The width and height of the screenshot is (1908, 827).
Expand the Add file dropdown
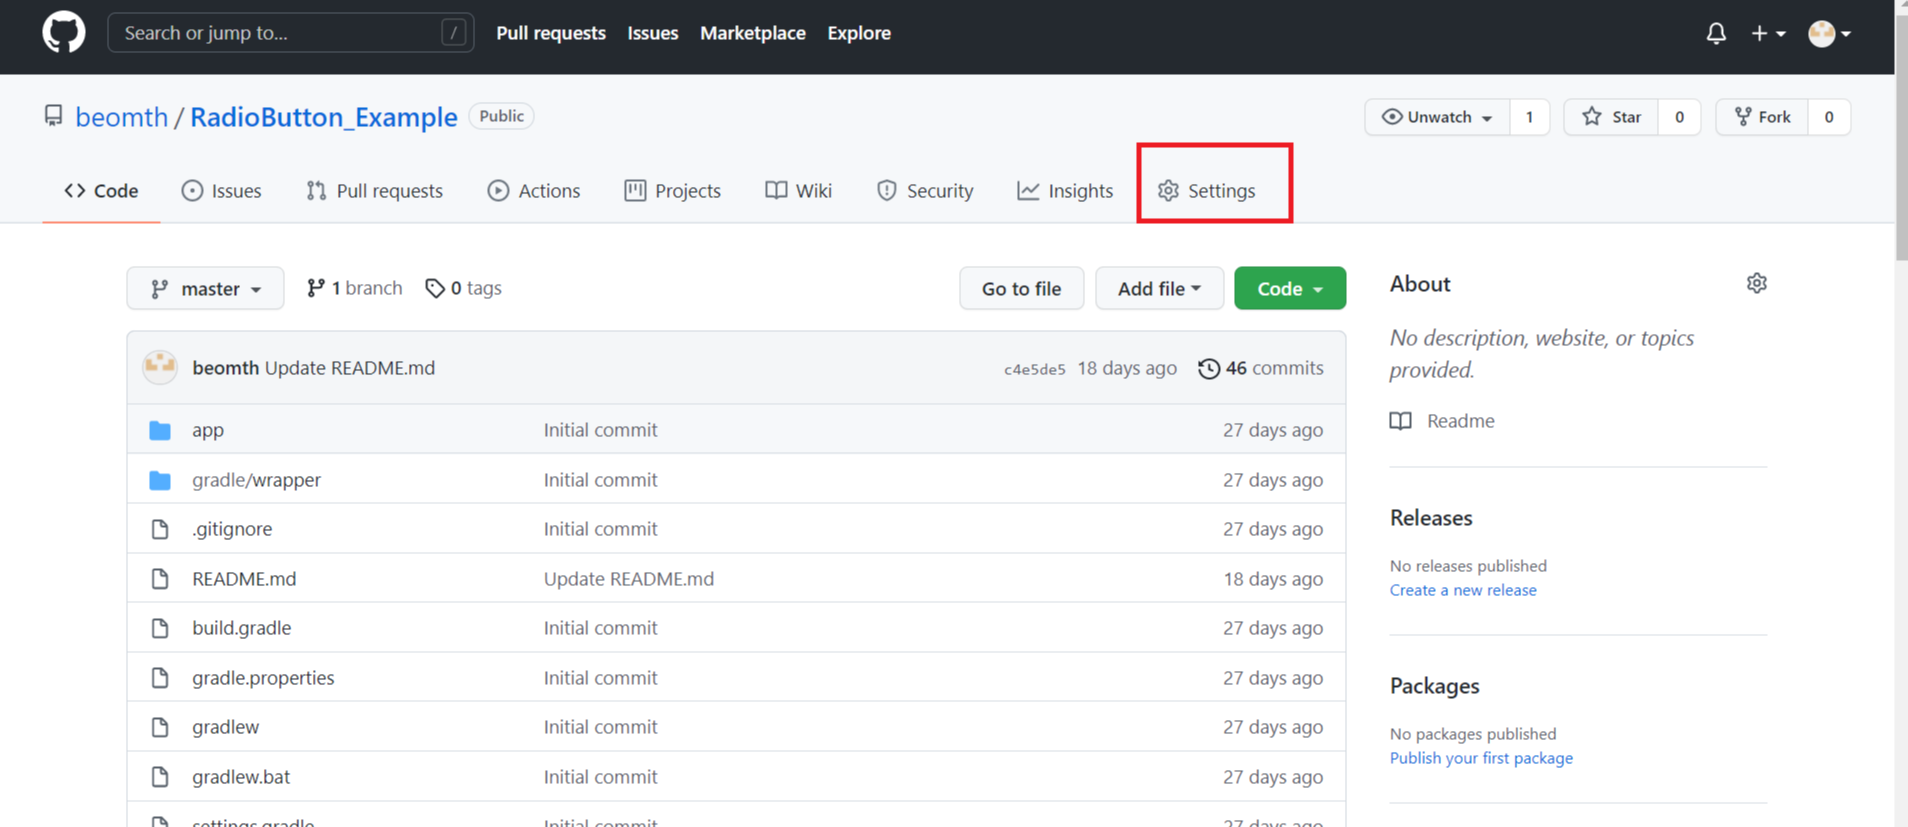1159,288
